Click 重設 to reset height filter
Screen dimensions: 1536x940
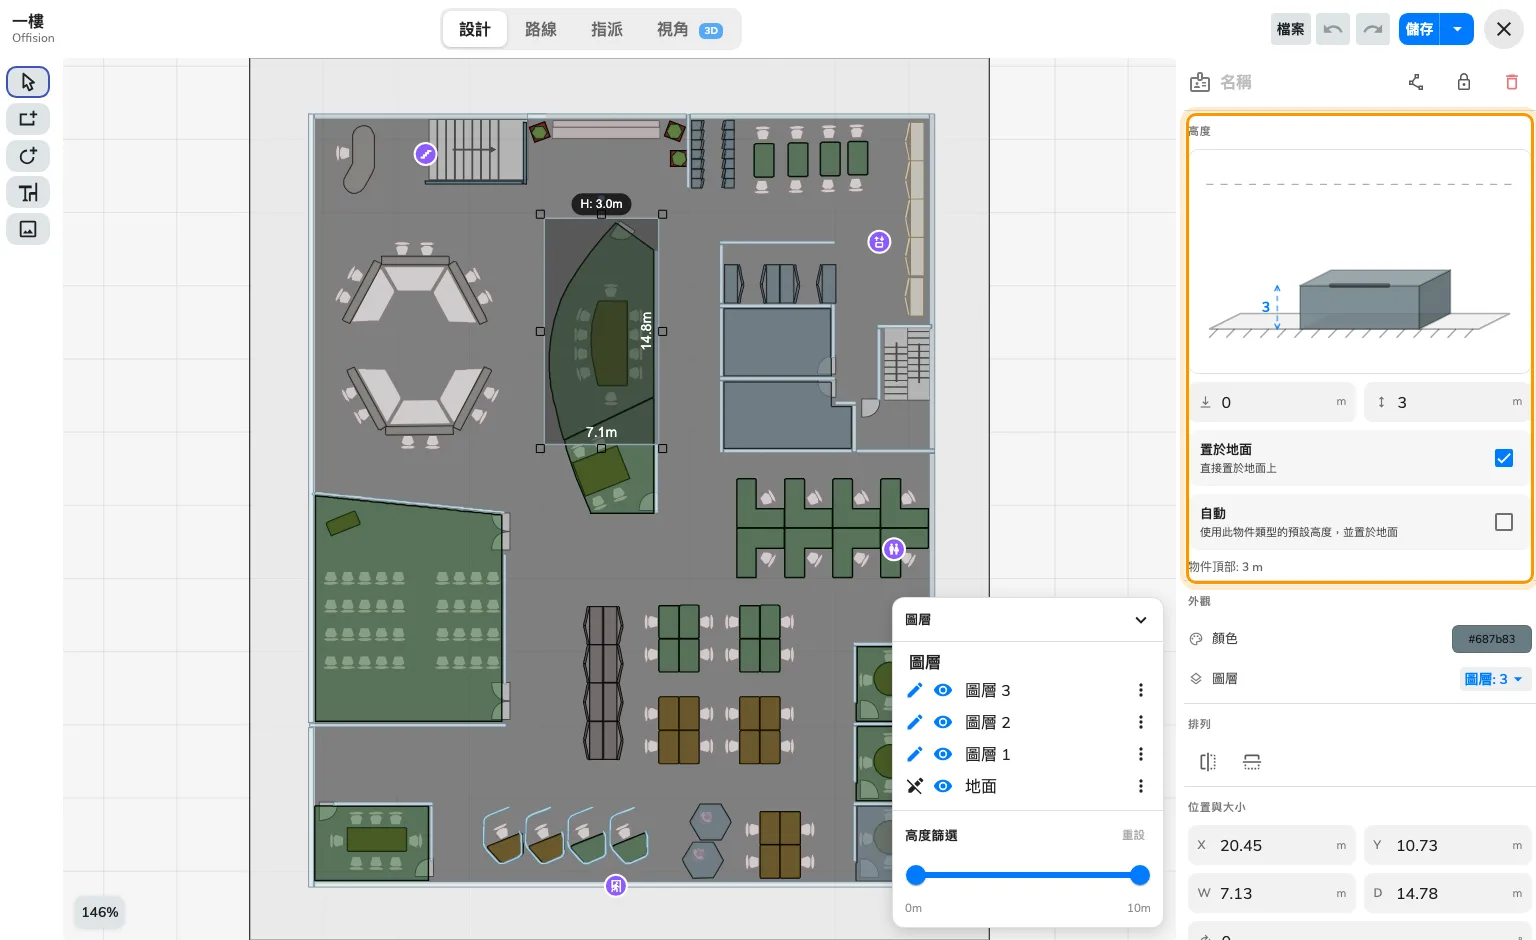coord(1133,835)
